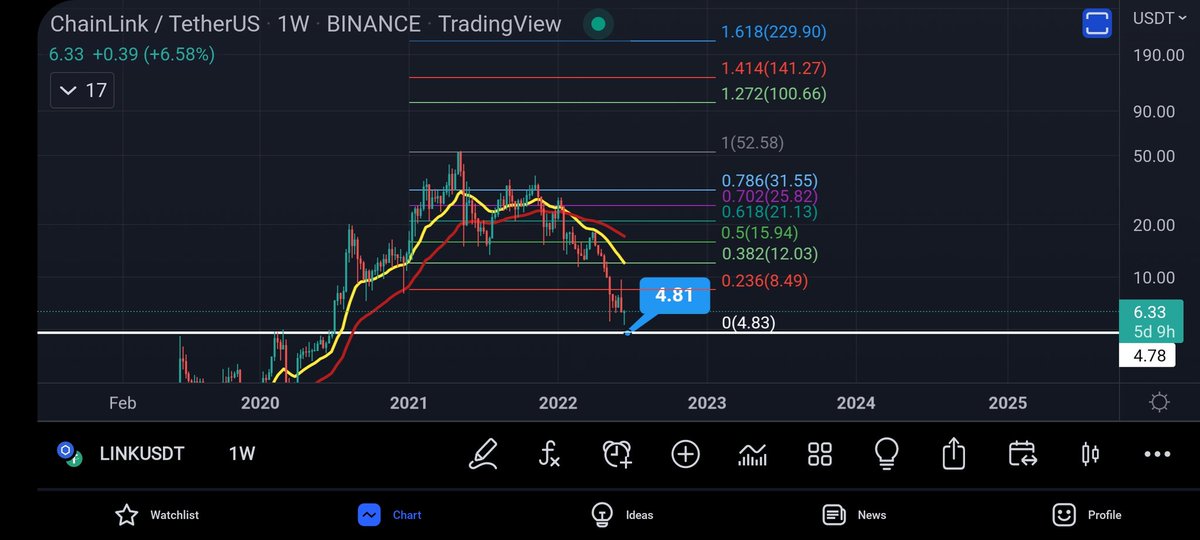
Task: Go to the Watchlist tab
Action: click(x=157, y=515)
